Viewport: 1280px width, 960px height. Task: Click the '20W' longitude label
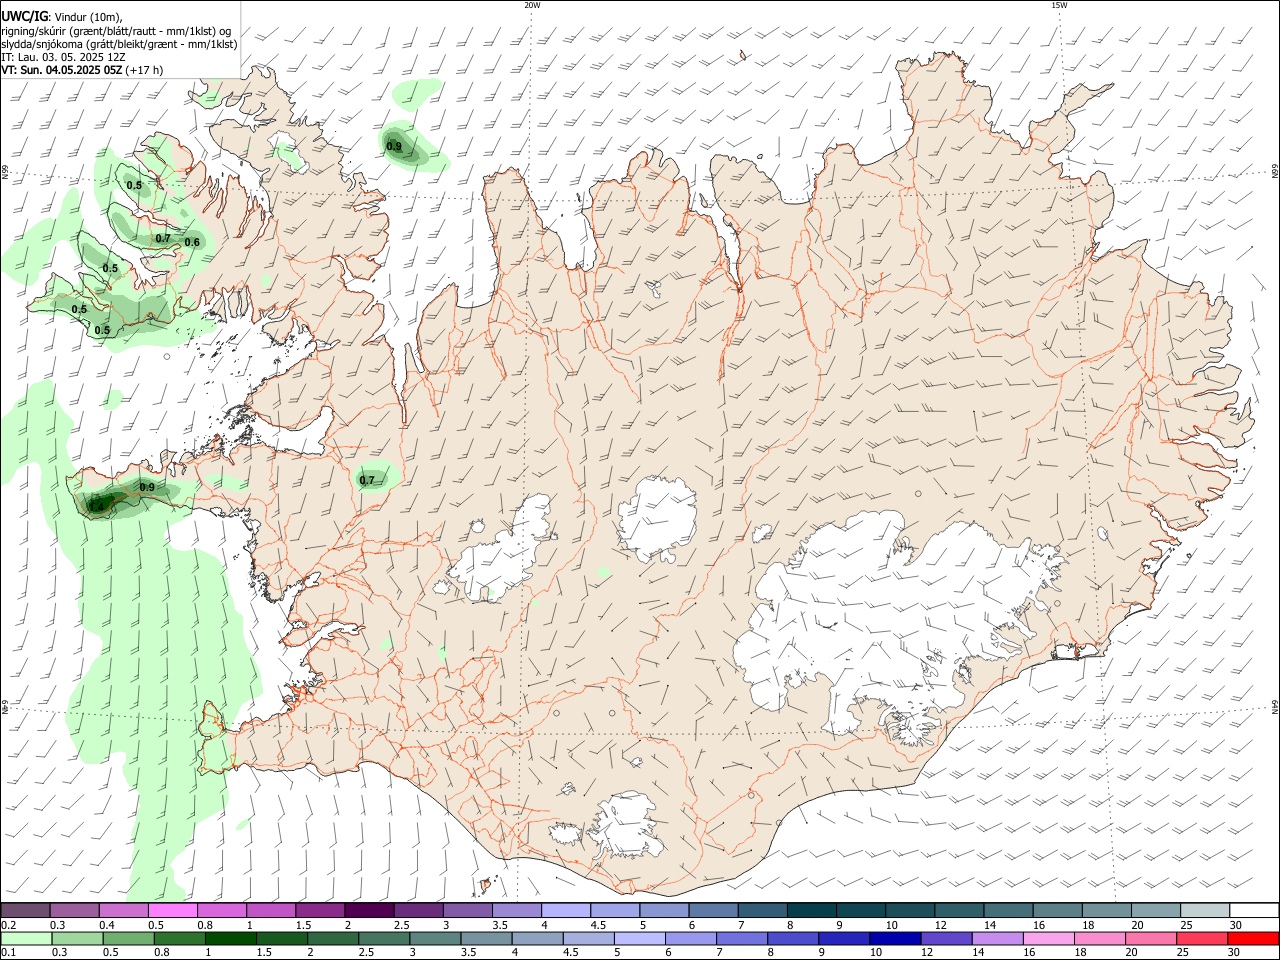pyautogui.click(x=532, y=5)
